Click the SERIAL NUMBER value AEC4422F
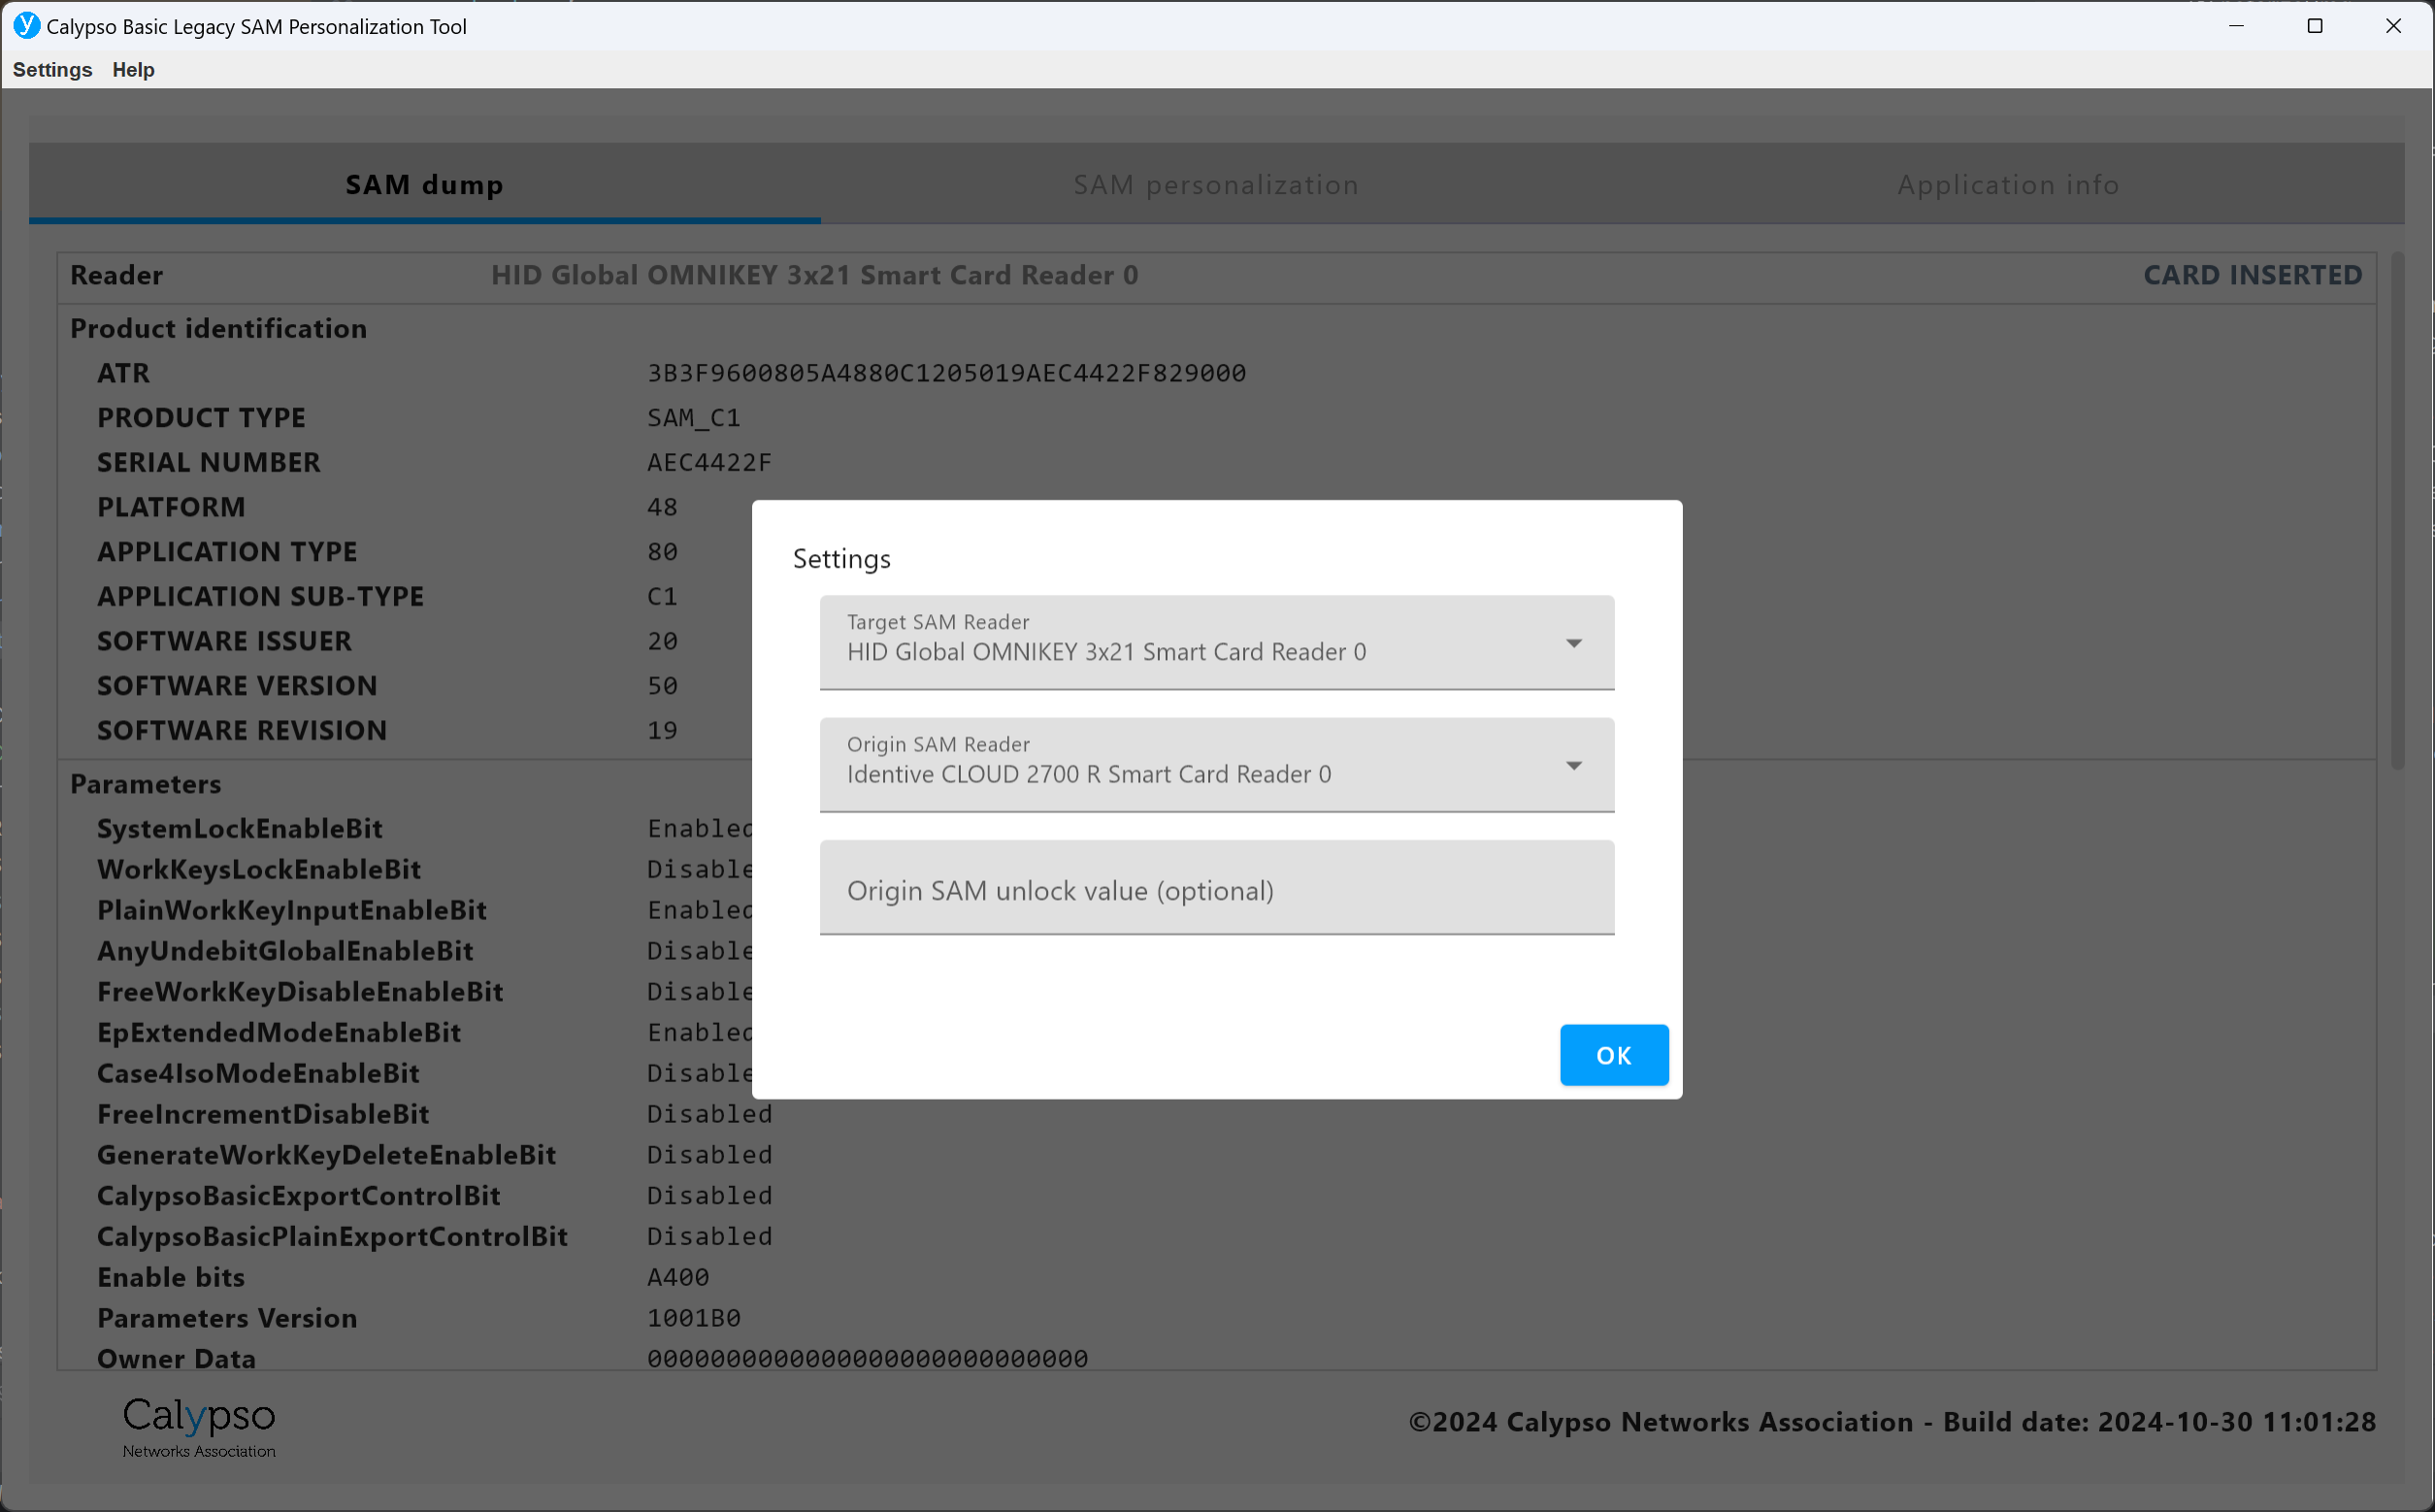2435x1512 pixels. [x=709, y=462]
